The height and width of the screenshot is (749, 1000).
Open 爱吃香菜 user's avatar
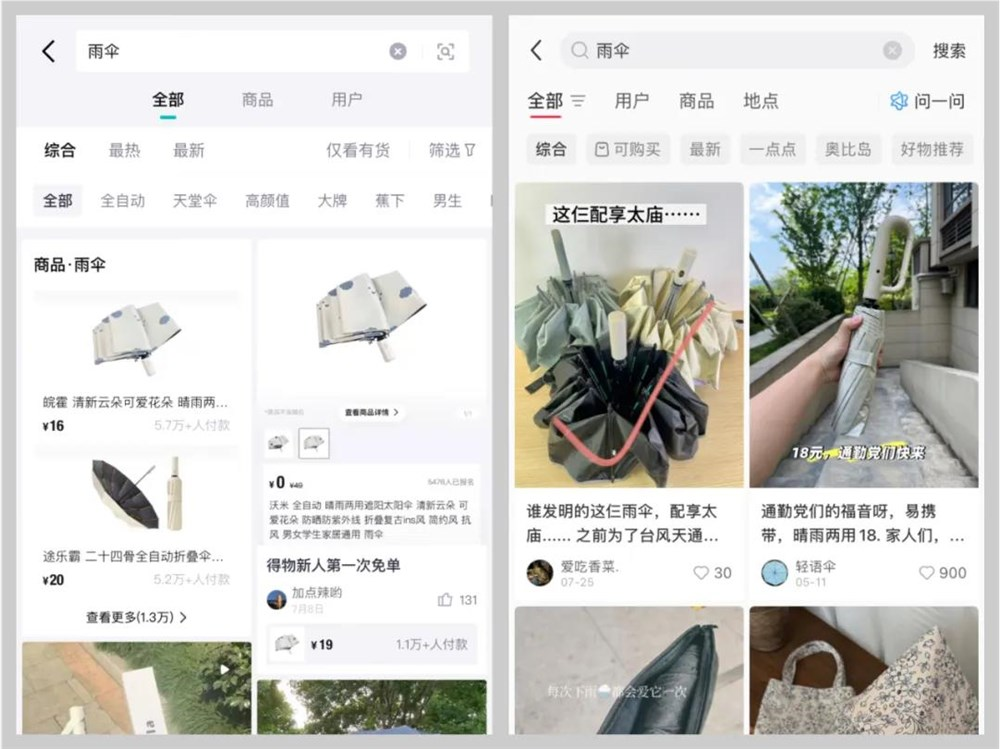tap(539, 572)
